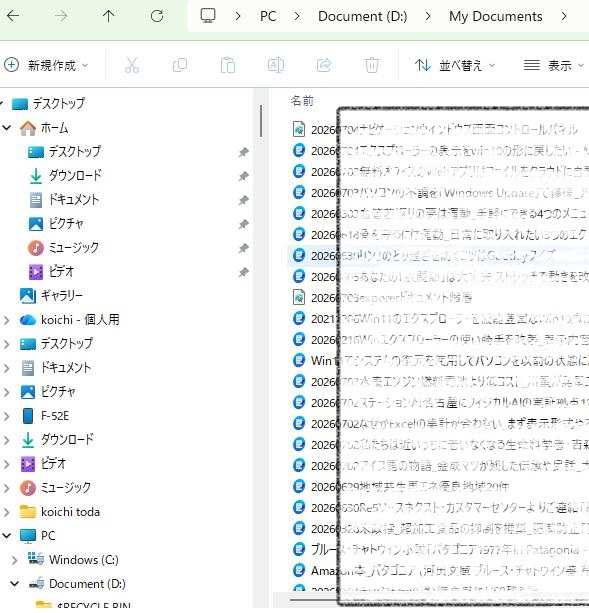Expand the Windows (C:) drive node

coord(14,560)
